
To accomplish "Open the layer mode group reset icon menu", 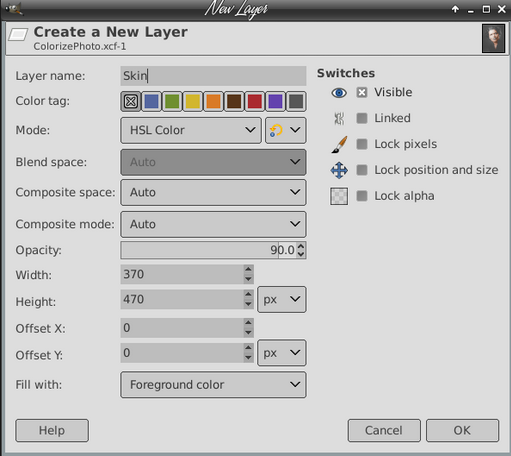I will pyautogui.click(x=286, y=130).
